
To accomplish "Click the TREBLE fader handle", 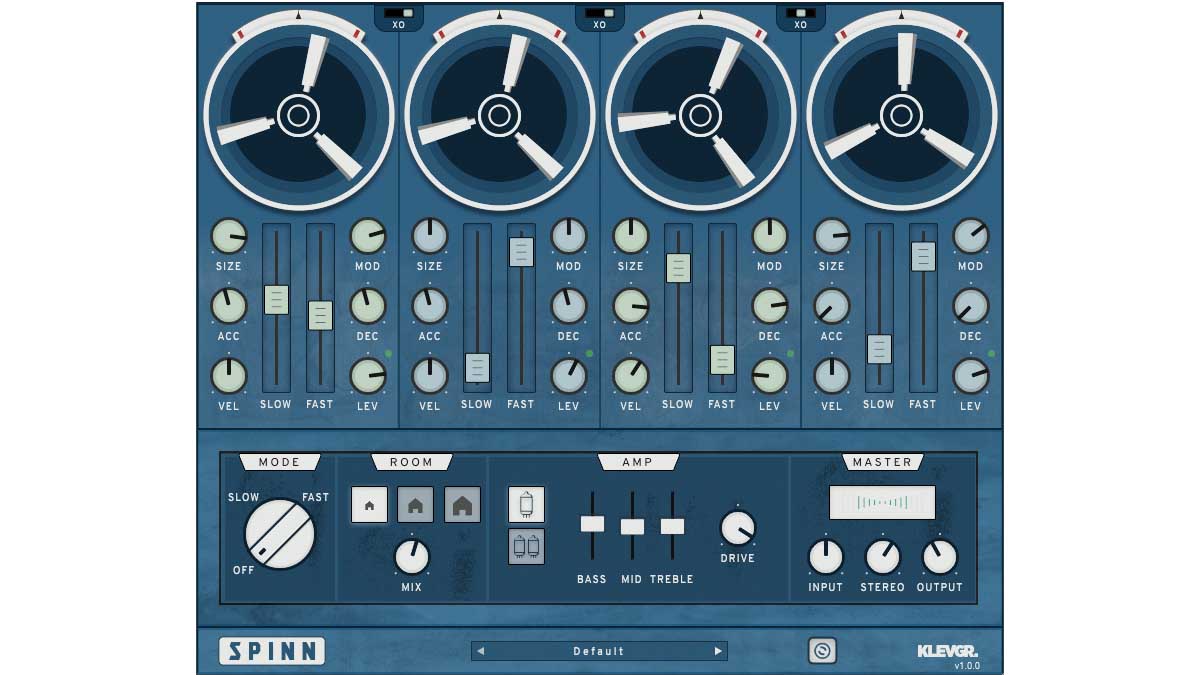I will tap(673, 526).
